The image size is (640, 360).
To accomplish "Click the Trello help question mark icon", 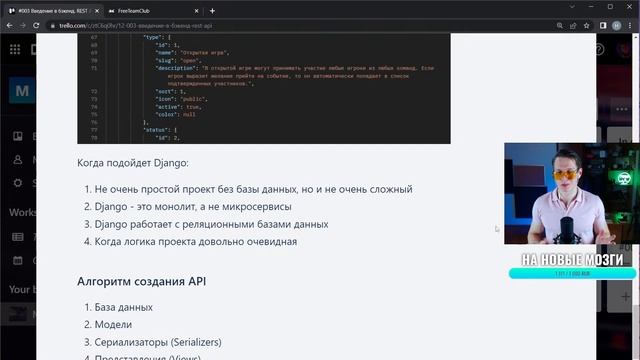I will (x=600, y=49).
